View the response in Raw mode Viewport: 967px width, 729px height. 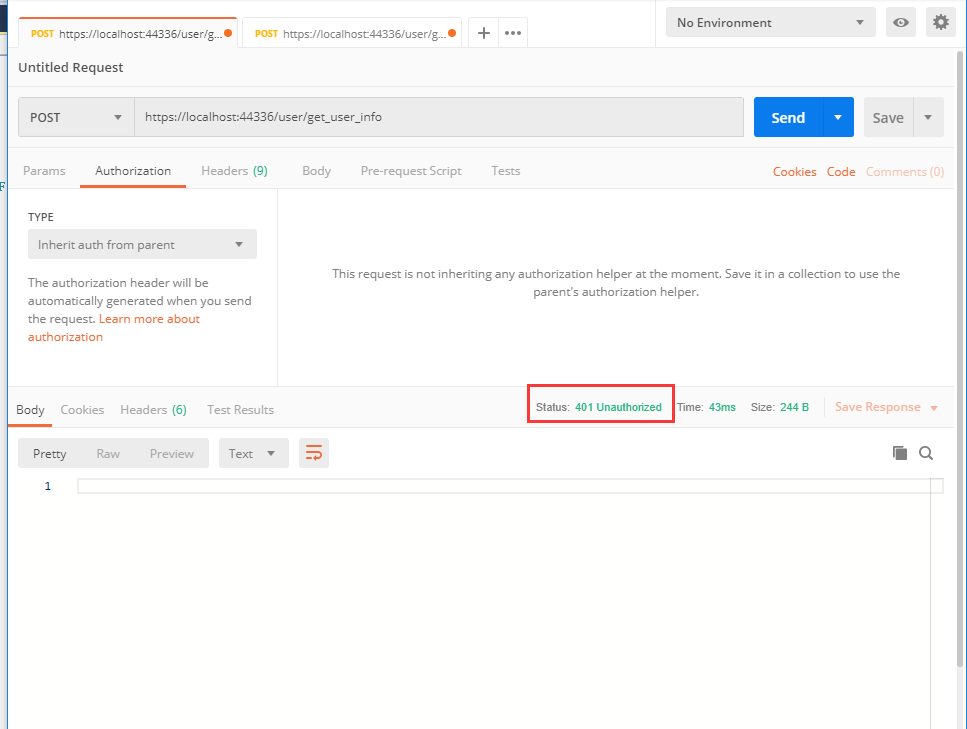point(108,452)
